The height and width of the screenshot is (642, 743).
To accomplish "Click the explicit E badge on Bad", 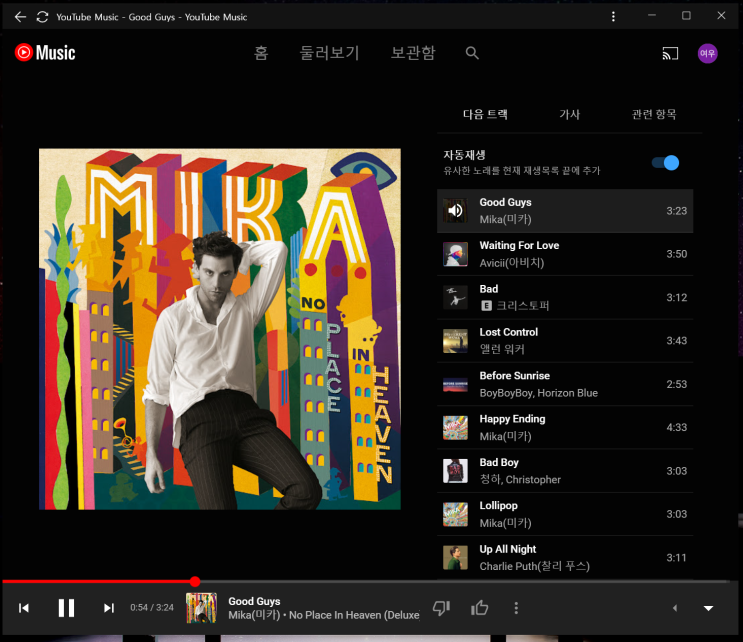I will pyautogui.click(x=486, y=306).
